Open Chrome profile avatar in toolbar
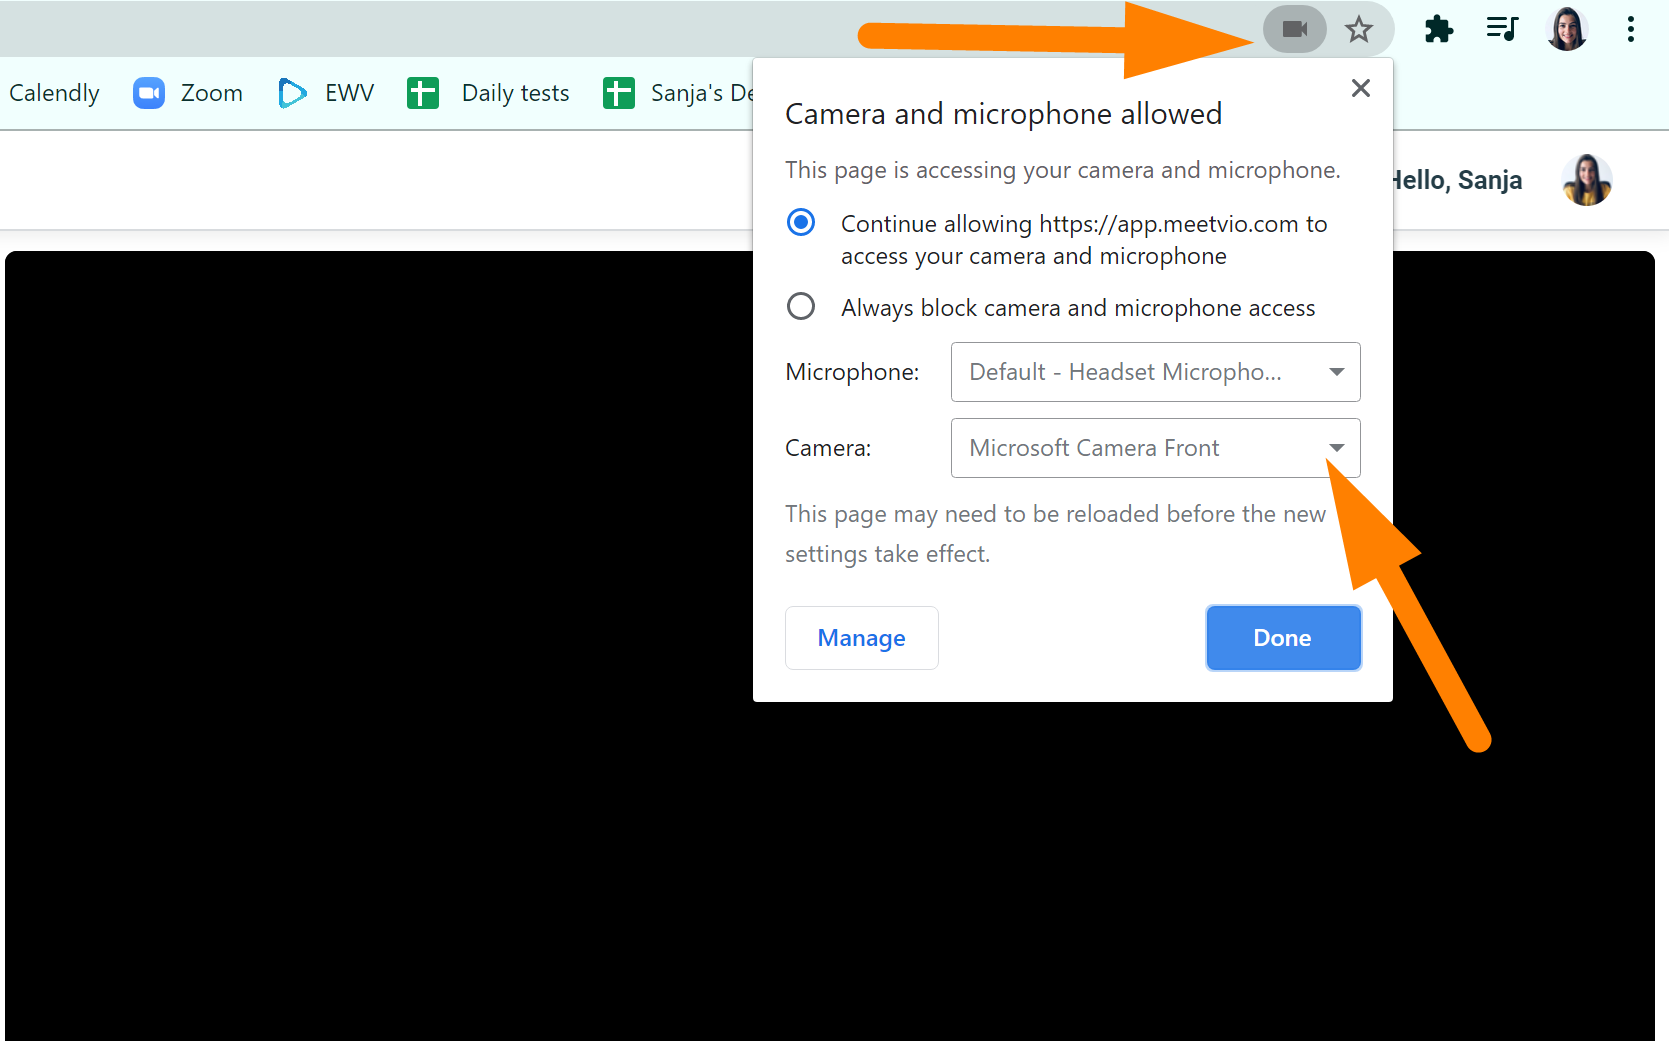This screenshot has height=1041, width=1669. [1567, 29]
